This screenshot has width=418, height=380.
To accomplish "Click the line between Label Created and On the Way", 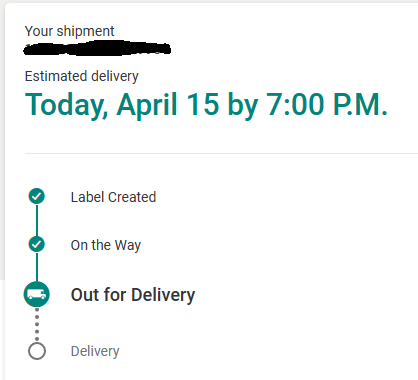I will tap(37, 220).
